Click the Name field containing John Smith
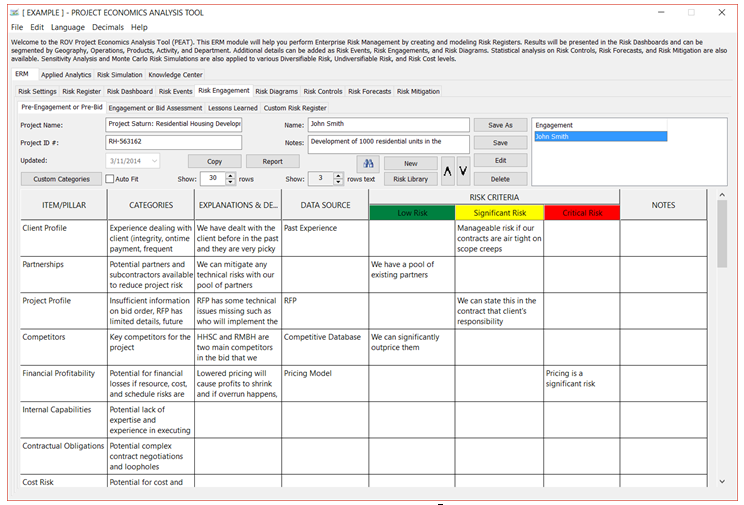Viewport: 744px width, 505px height. [x=389, y=124]
